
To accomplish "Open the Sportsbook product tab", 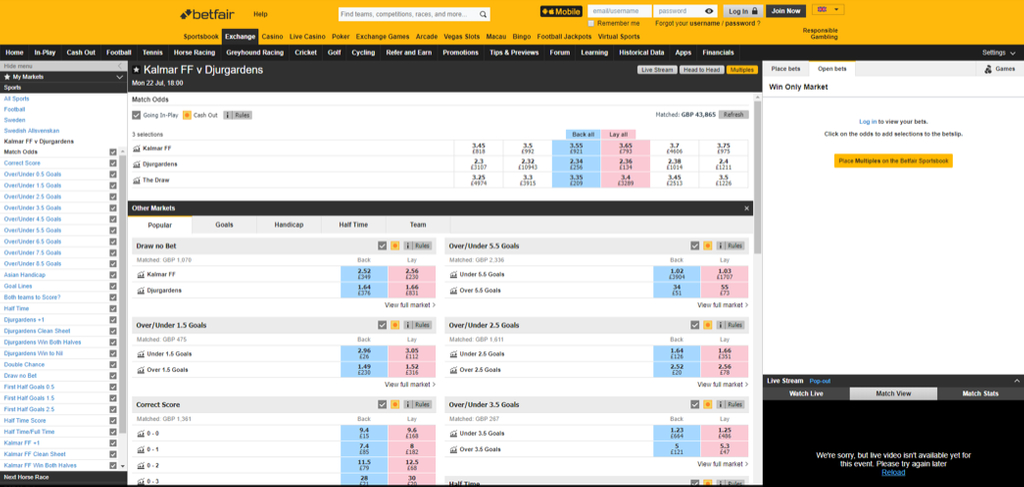I will pos(201,37).
